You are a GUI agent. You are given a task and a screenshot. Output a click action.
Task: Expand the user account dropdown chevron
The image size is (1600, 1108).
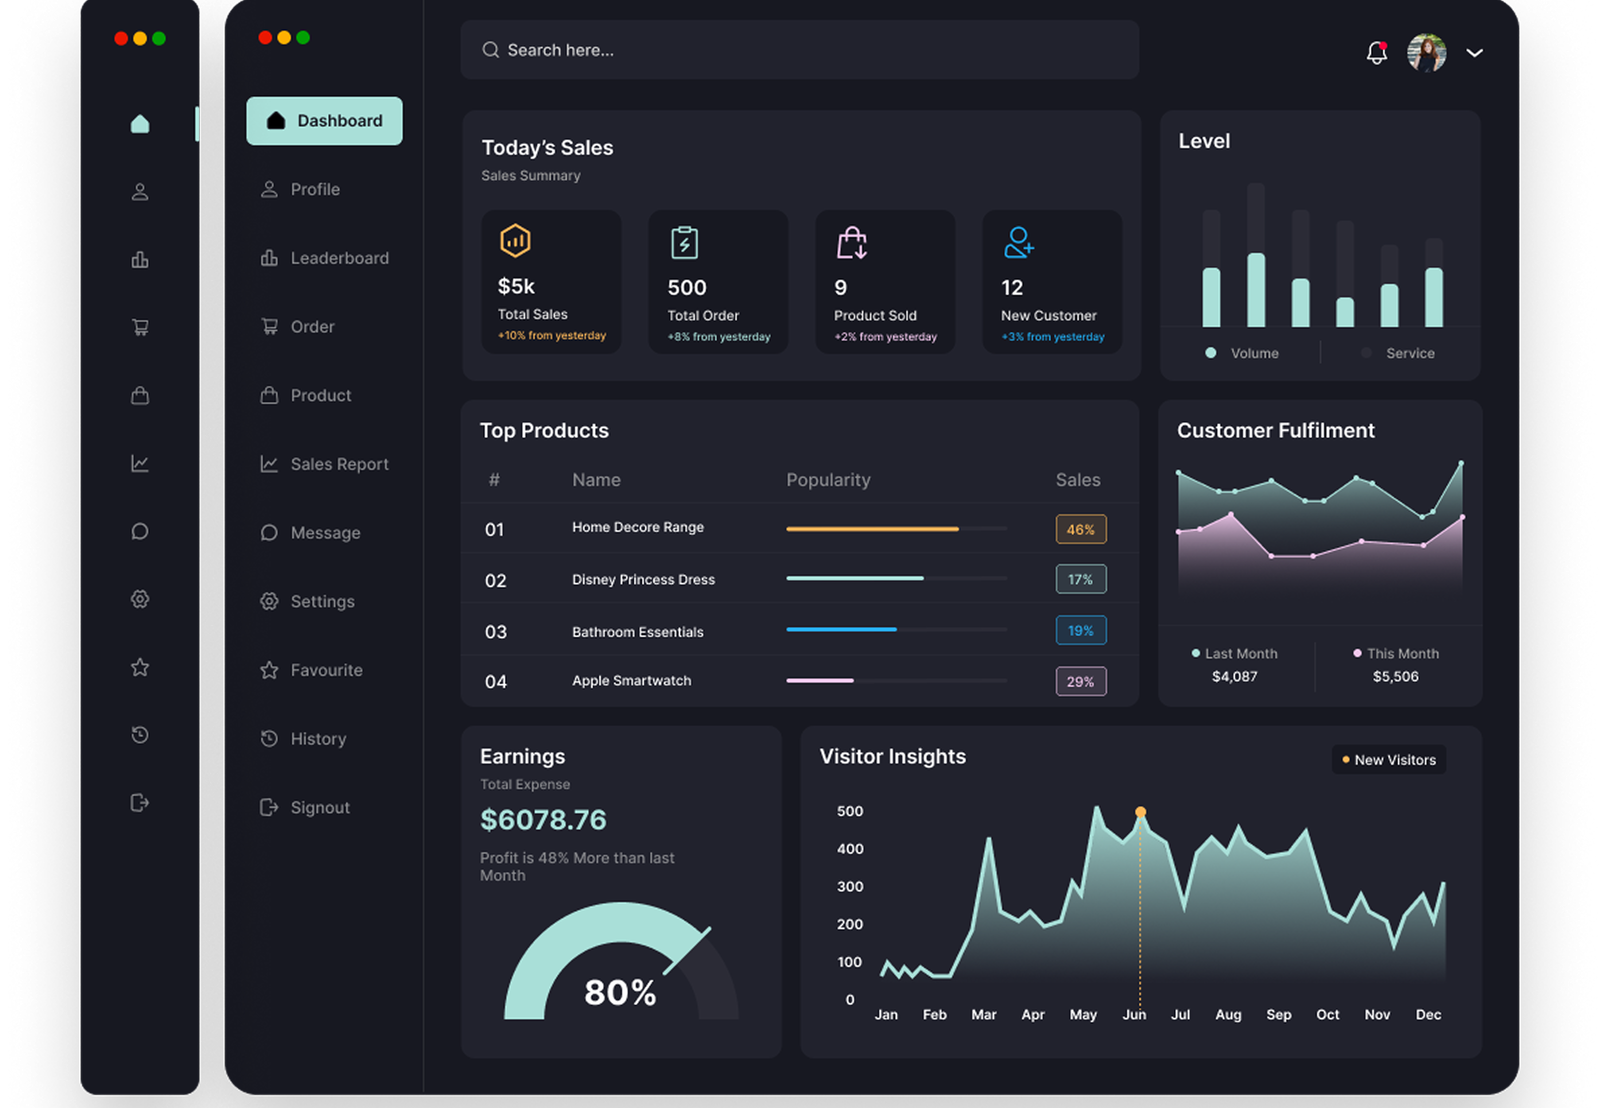click(x=1474, y=53)
